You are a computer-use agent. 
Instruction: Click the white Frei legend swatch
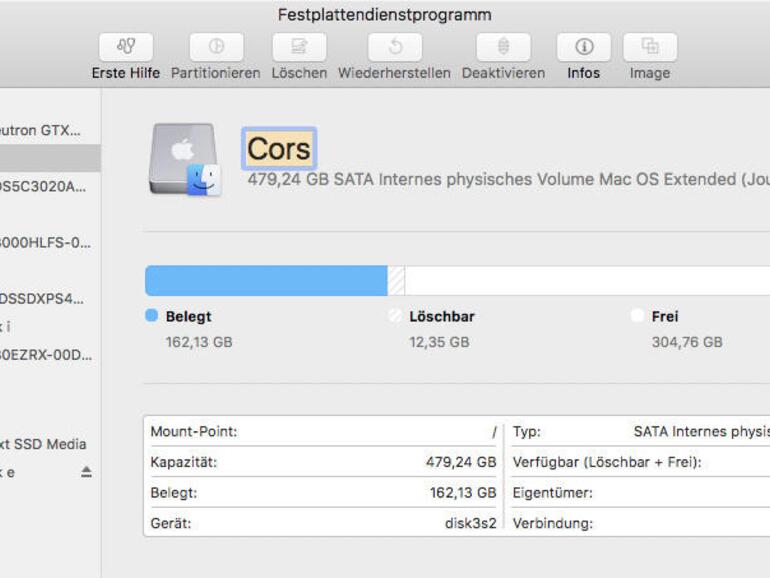tap(637, 316)
